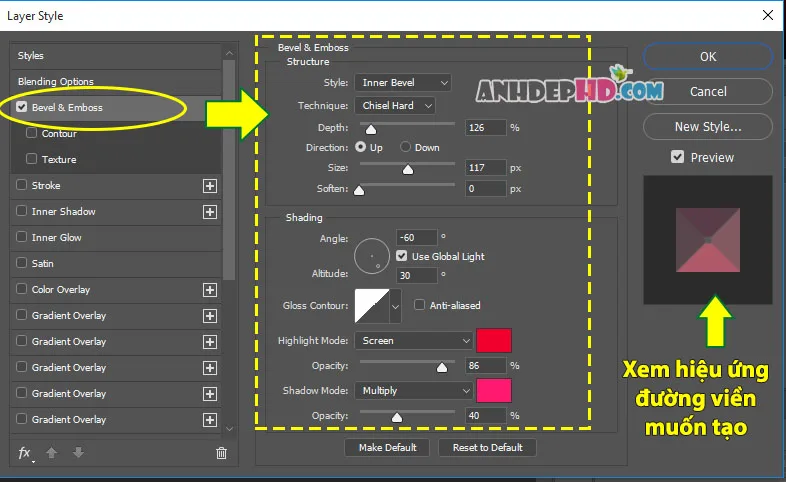Click the Soften value field showing 0
This screenshot has width=786, height=482.
click(x=485, y=189)
